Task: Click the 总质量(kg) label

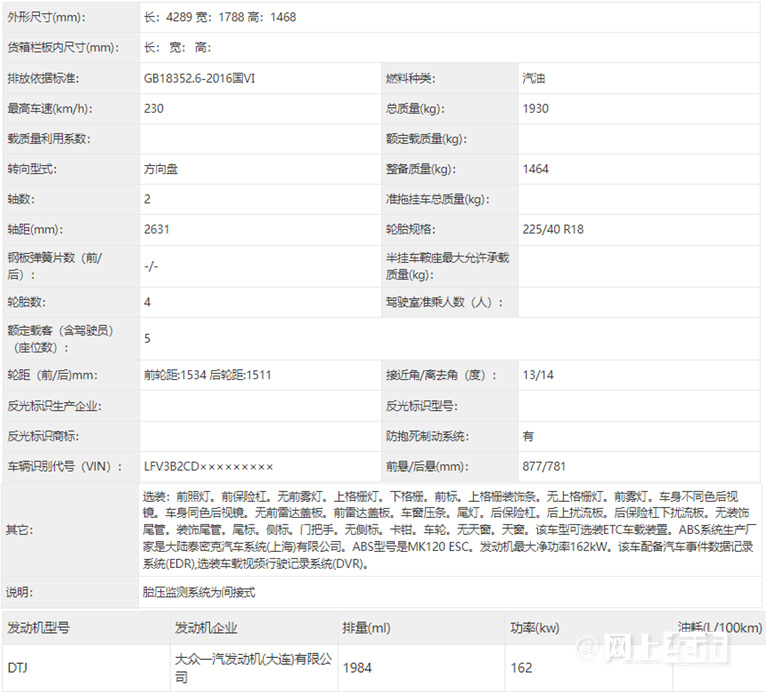Action: click(415, 108)
